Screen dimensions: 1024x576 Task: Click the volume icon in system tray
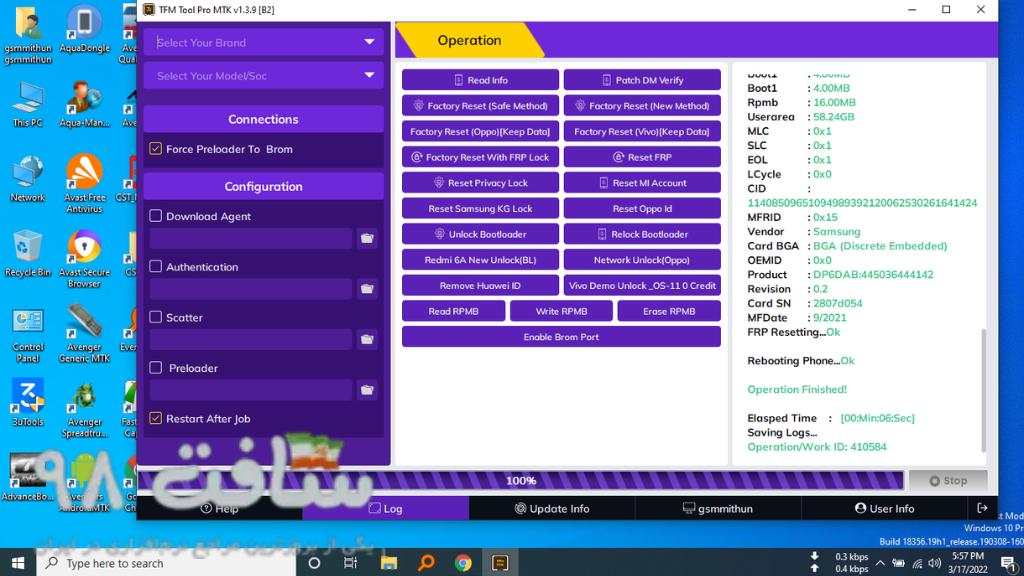(935, 563)
